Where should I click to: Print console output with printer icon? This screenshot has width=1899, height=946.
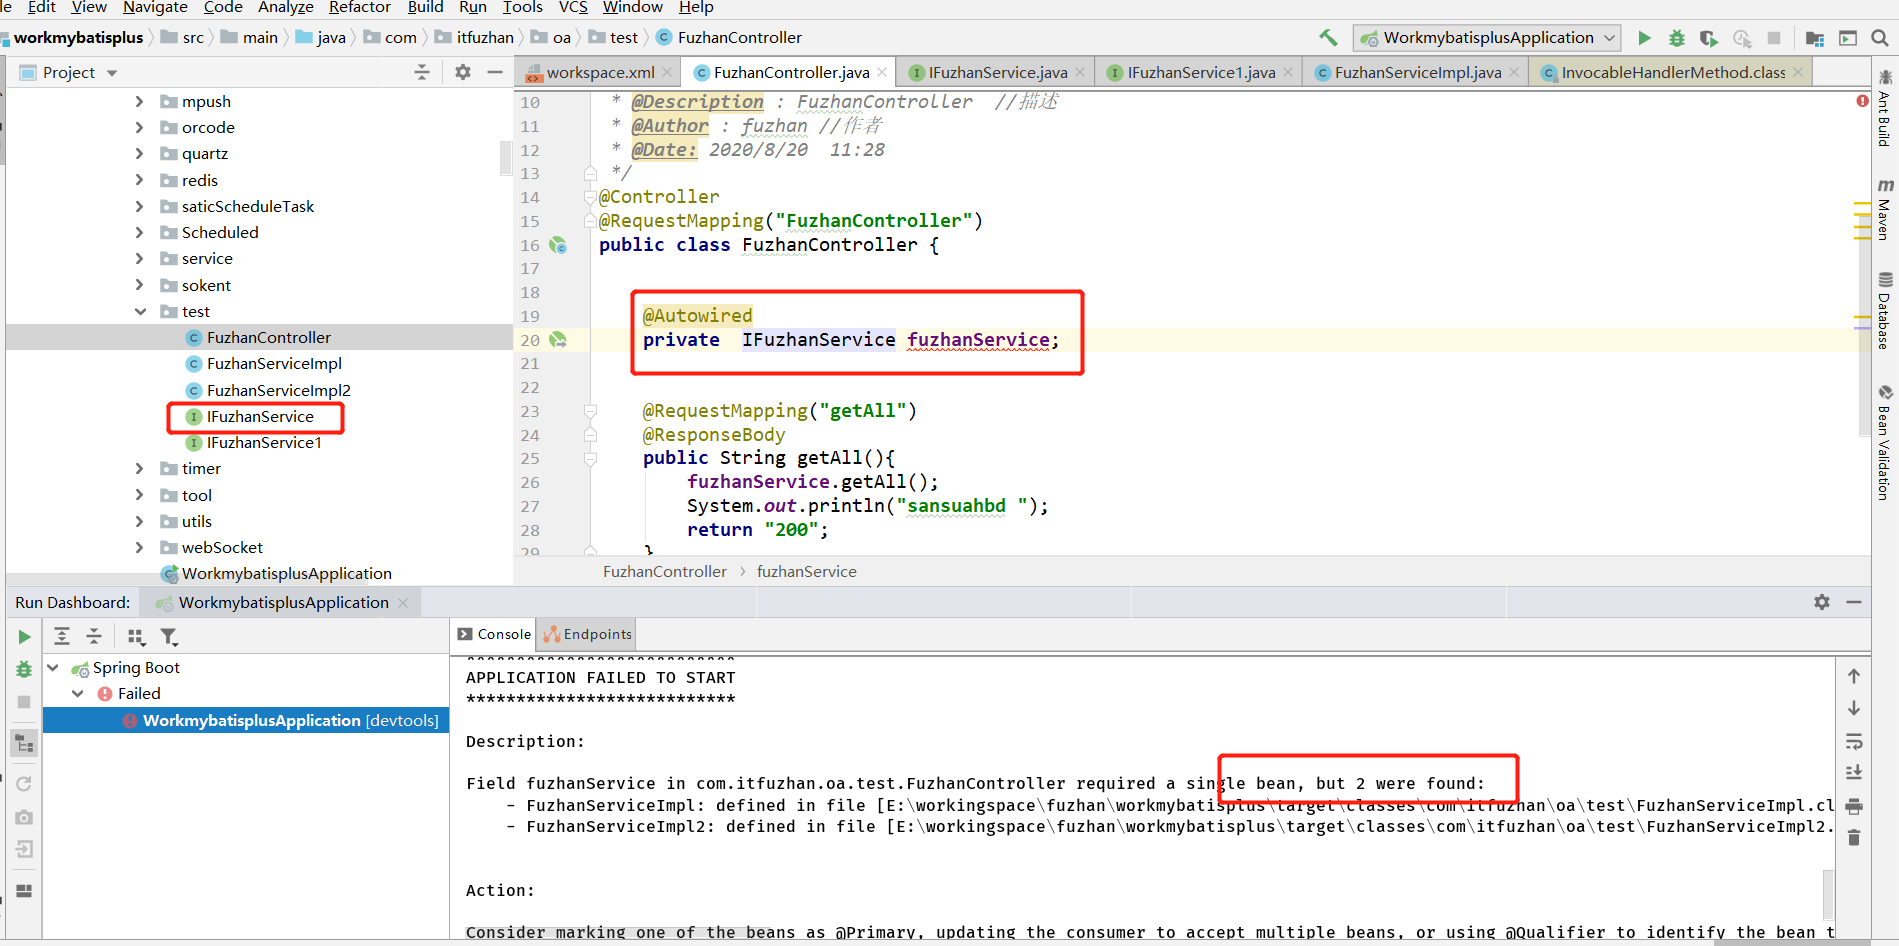pos(1854,806)
